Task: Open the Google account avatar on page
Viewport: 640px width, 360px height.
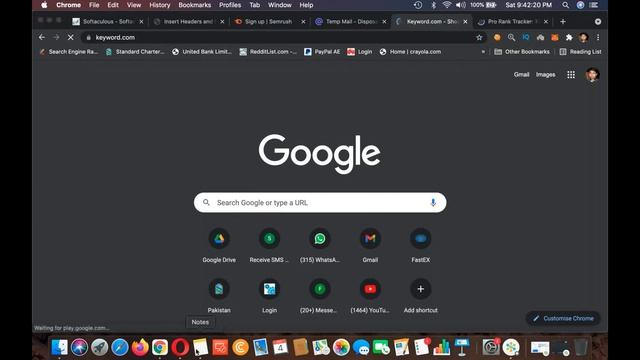Action: click(x=592, y=75)
